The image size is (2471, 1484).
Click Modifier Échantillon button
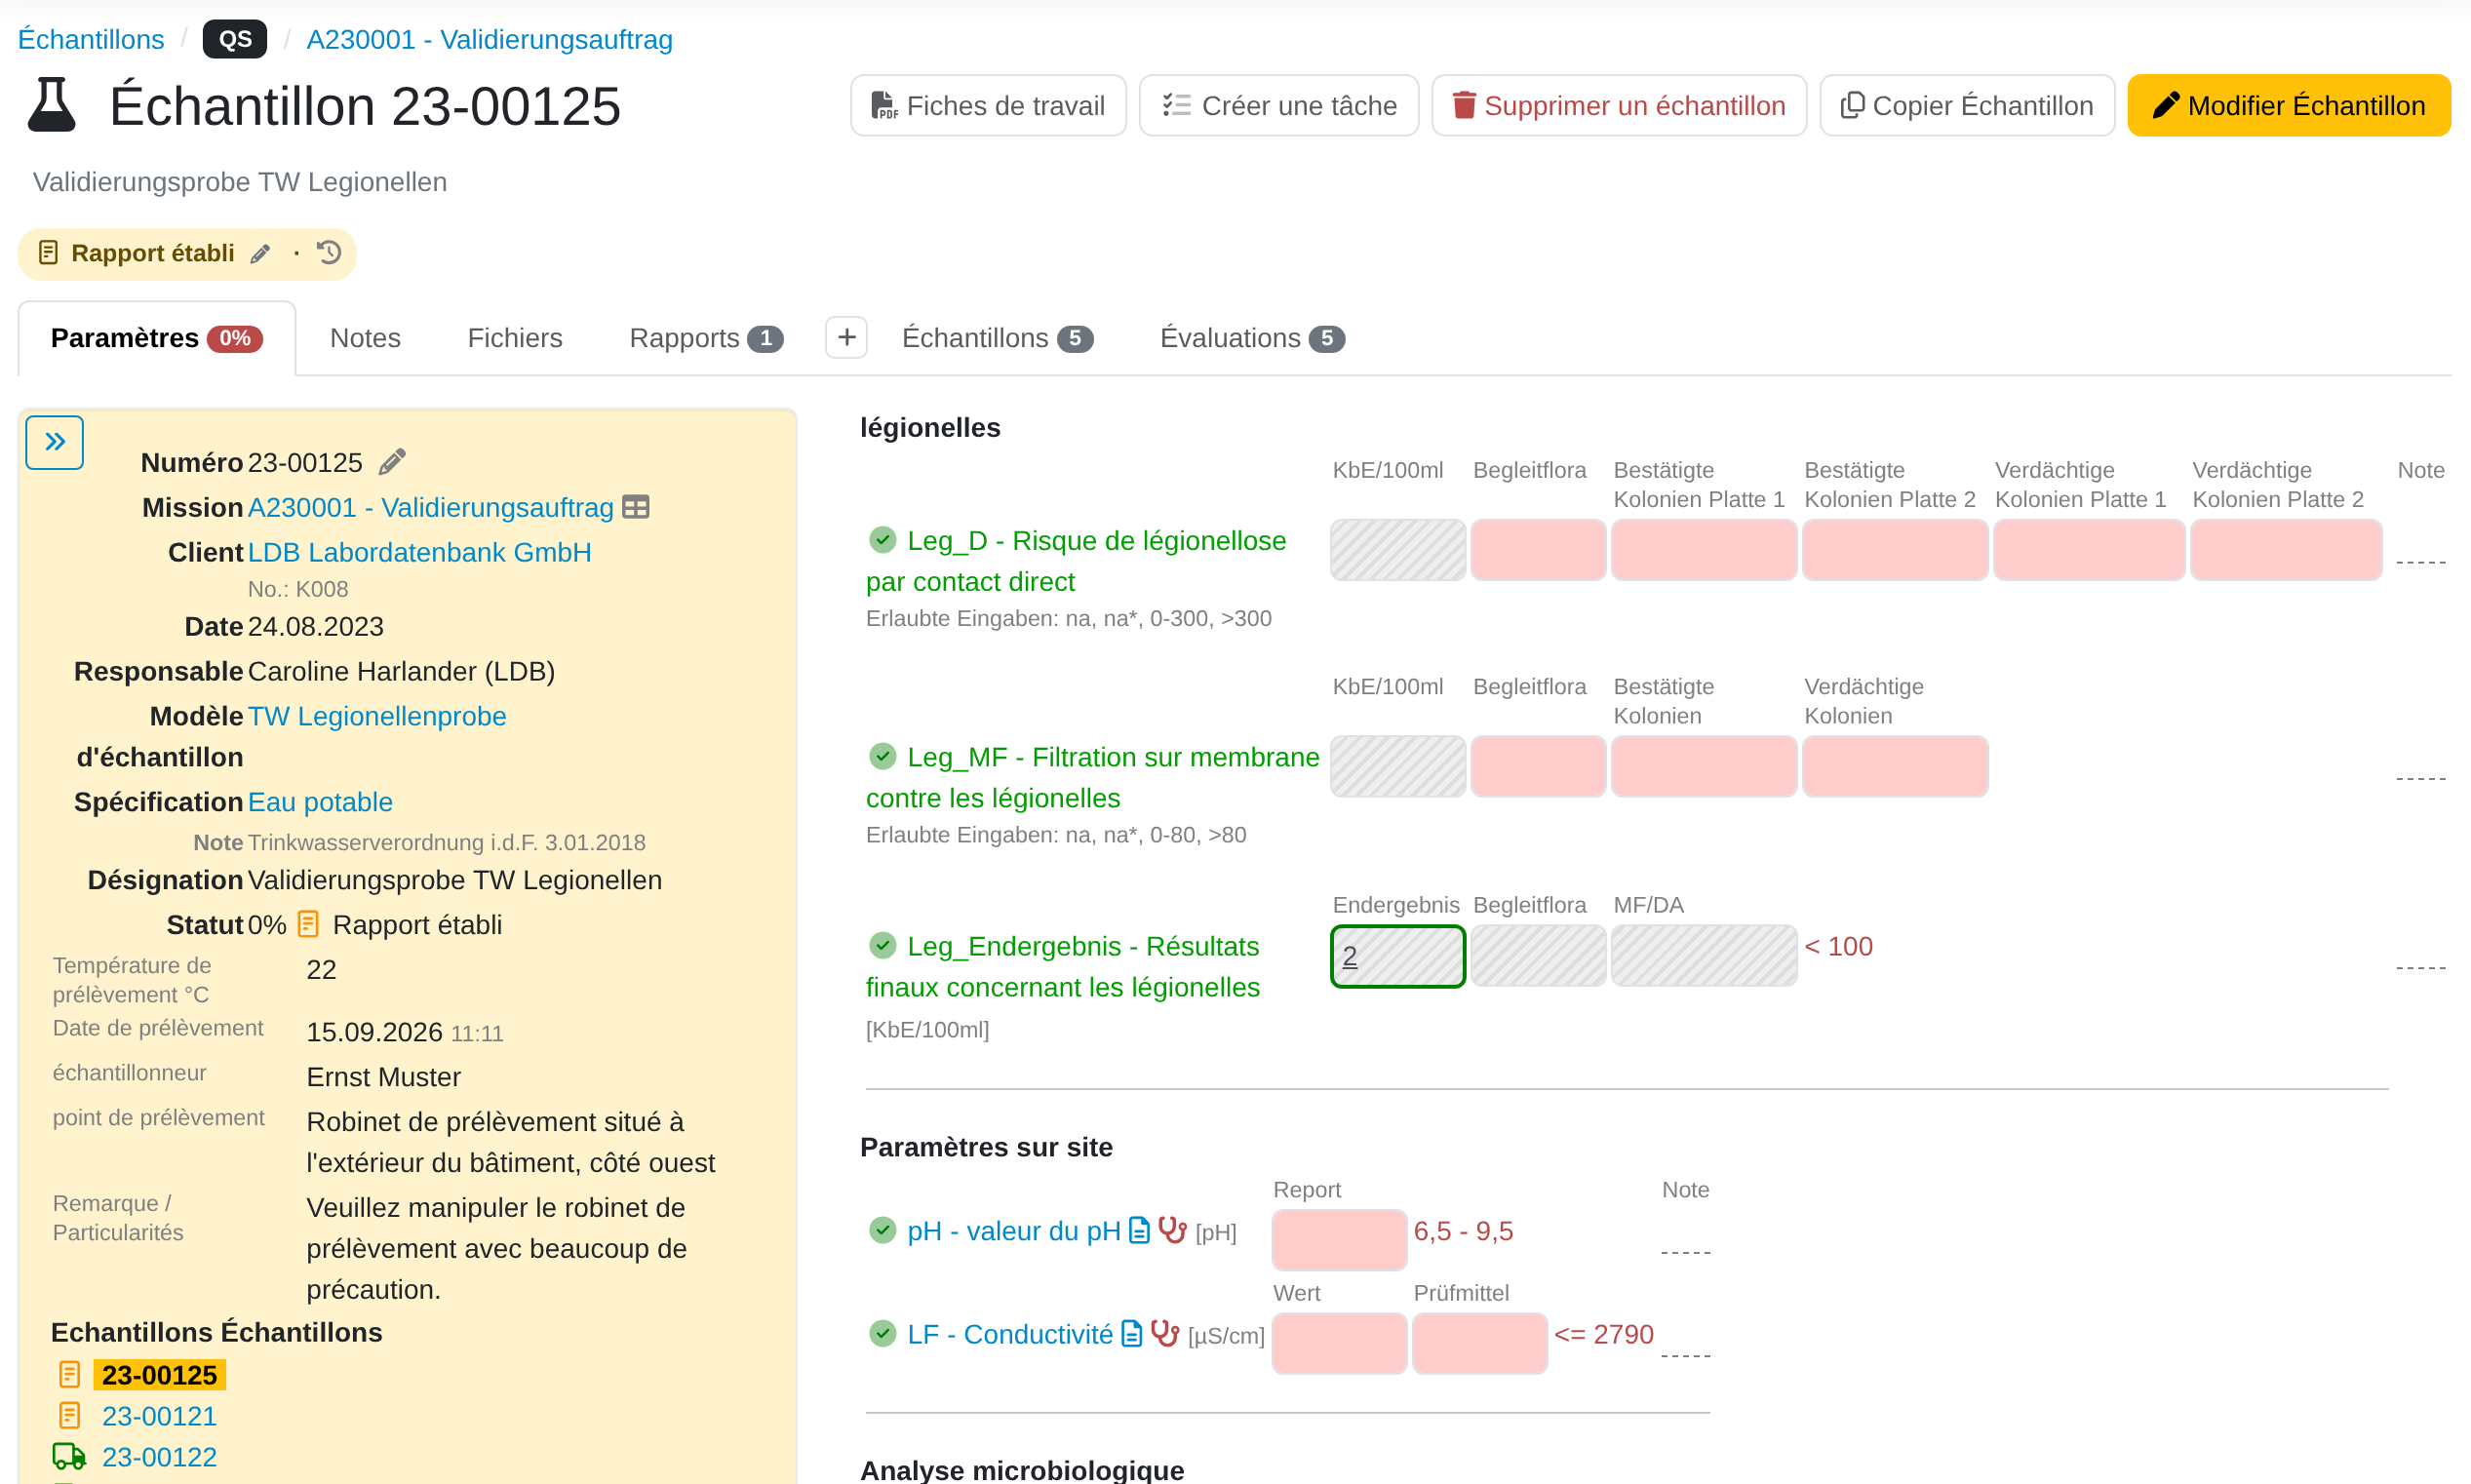[2289, 105]
